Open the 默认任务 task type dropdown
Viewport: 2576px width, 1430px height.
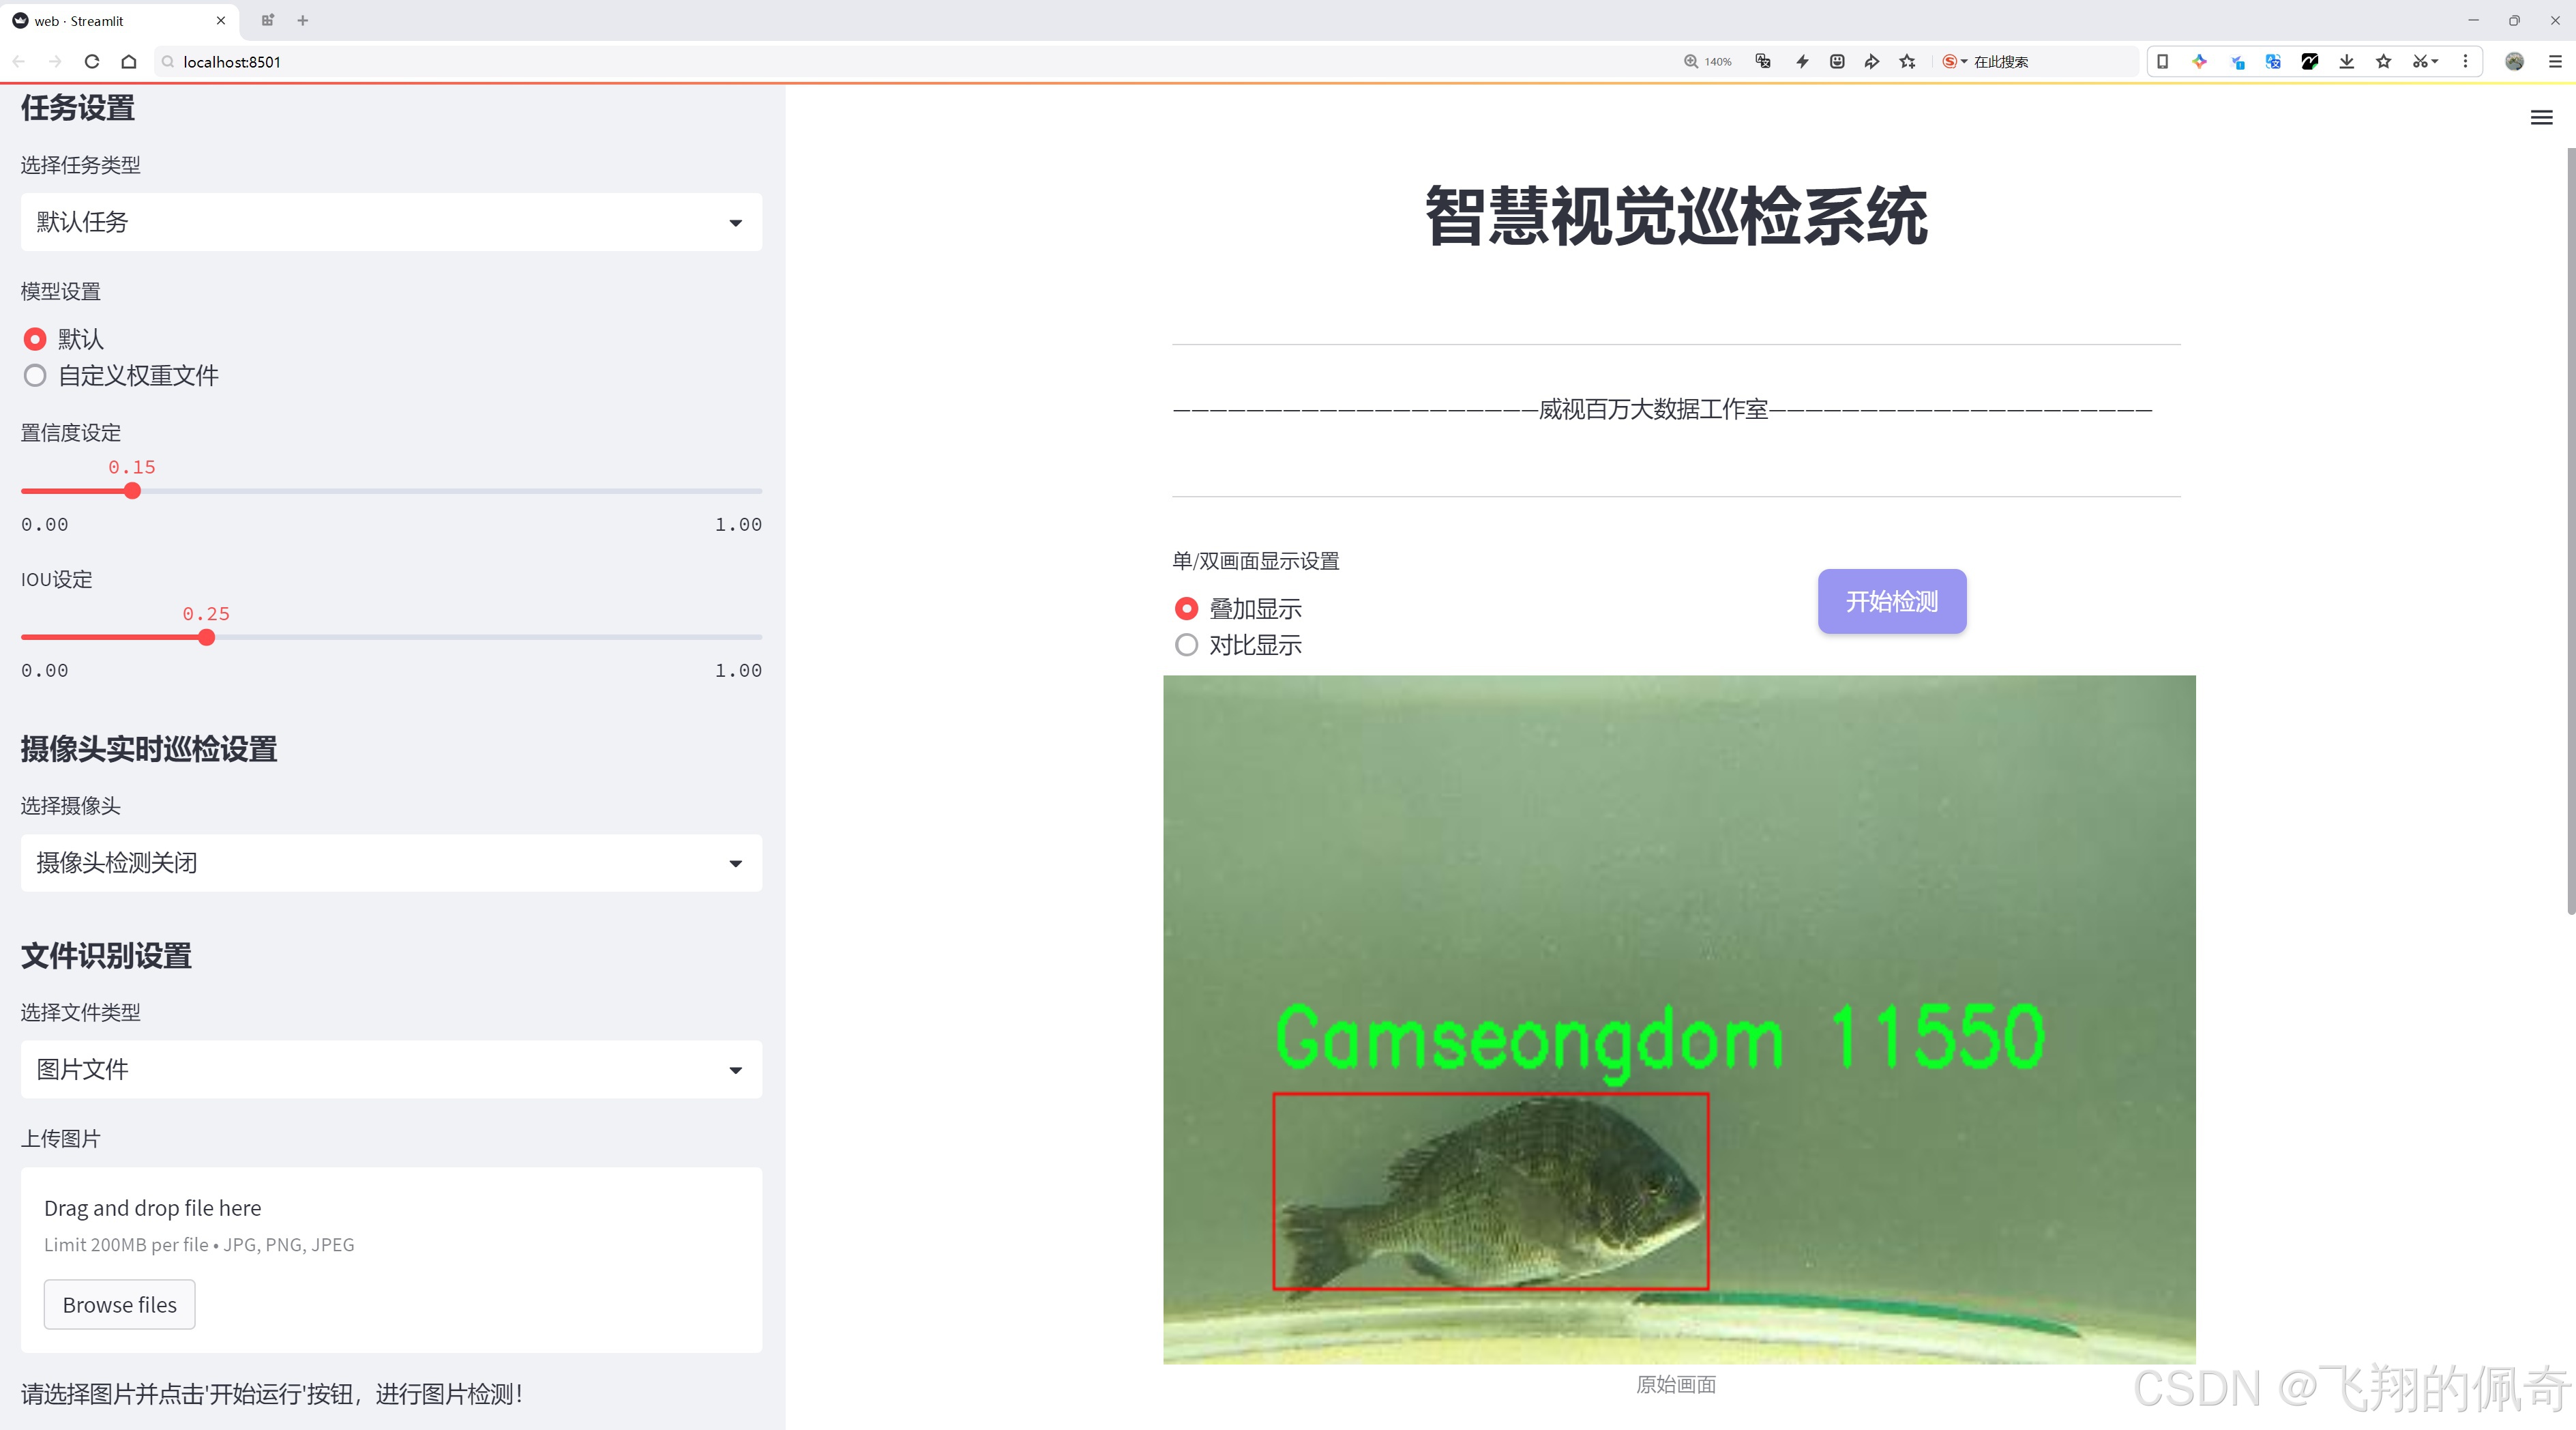coord(390,221)
